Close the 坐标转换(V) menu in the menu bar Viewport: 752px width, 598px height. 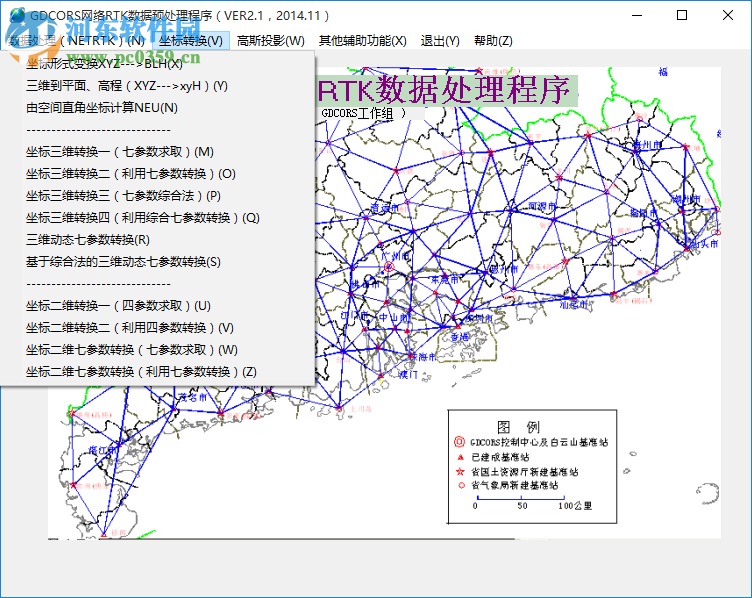tap(191, 41)
